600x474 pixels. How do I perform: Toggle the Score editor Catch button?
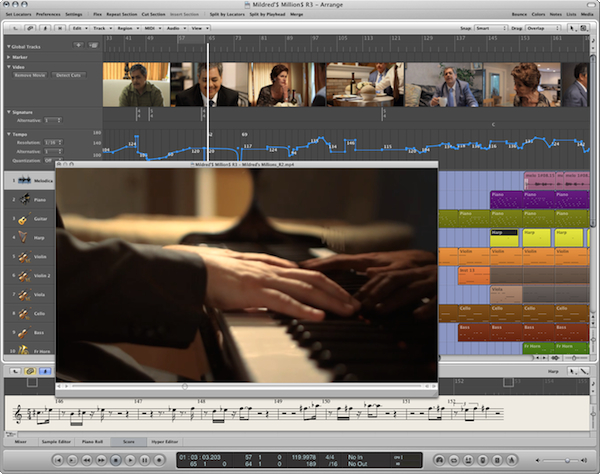[45, 371]
